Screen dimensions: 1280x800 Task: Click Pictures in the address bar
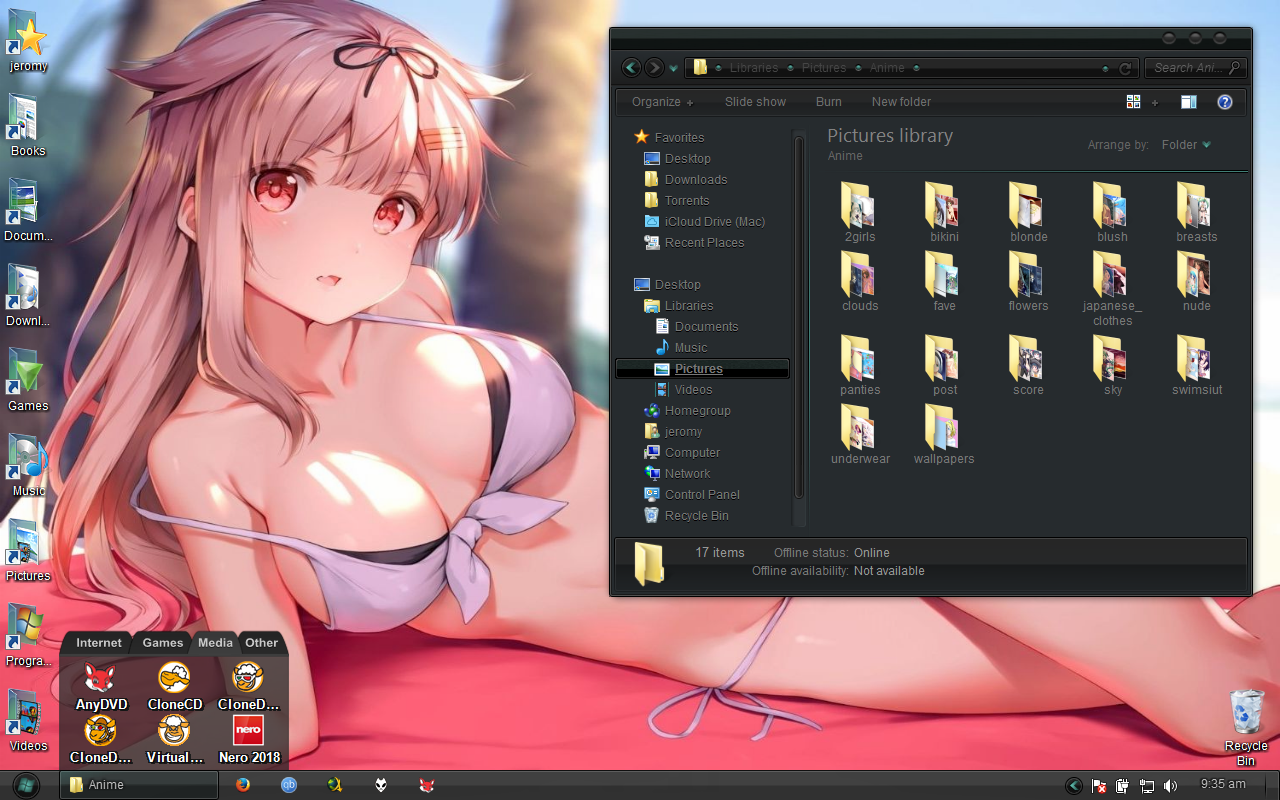pyautogui.click(x=824, y=68)
